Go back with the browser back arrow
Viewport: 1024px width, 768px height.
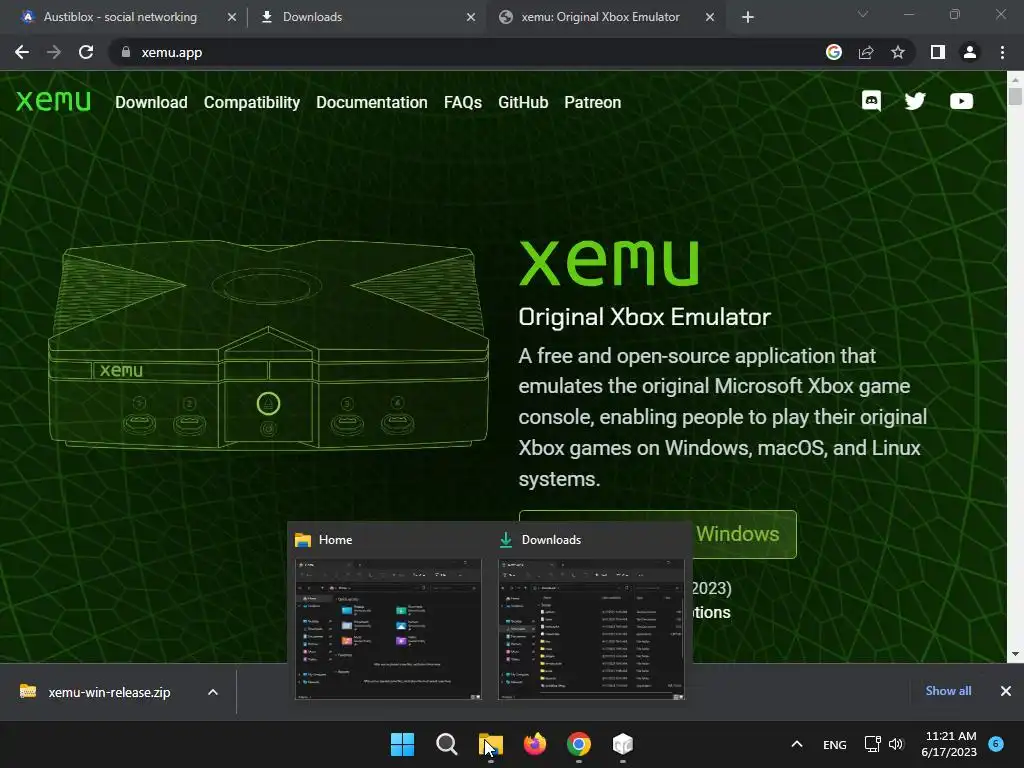(x=22, y=52)
